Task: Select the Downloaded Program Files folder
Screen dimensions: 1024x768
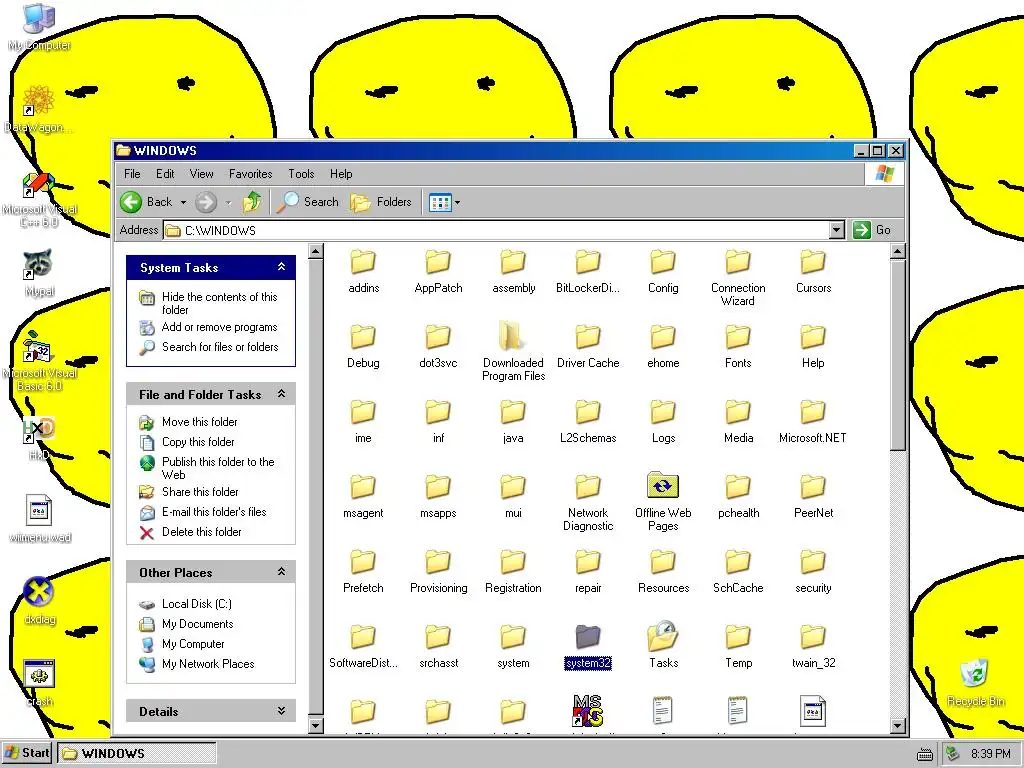Action: tap(513, 337)
